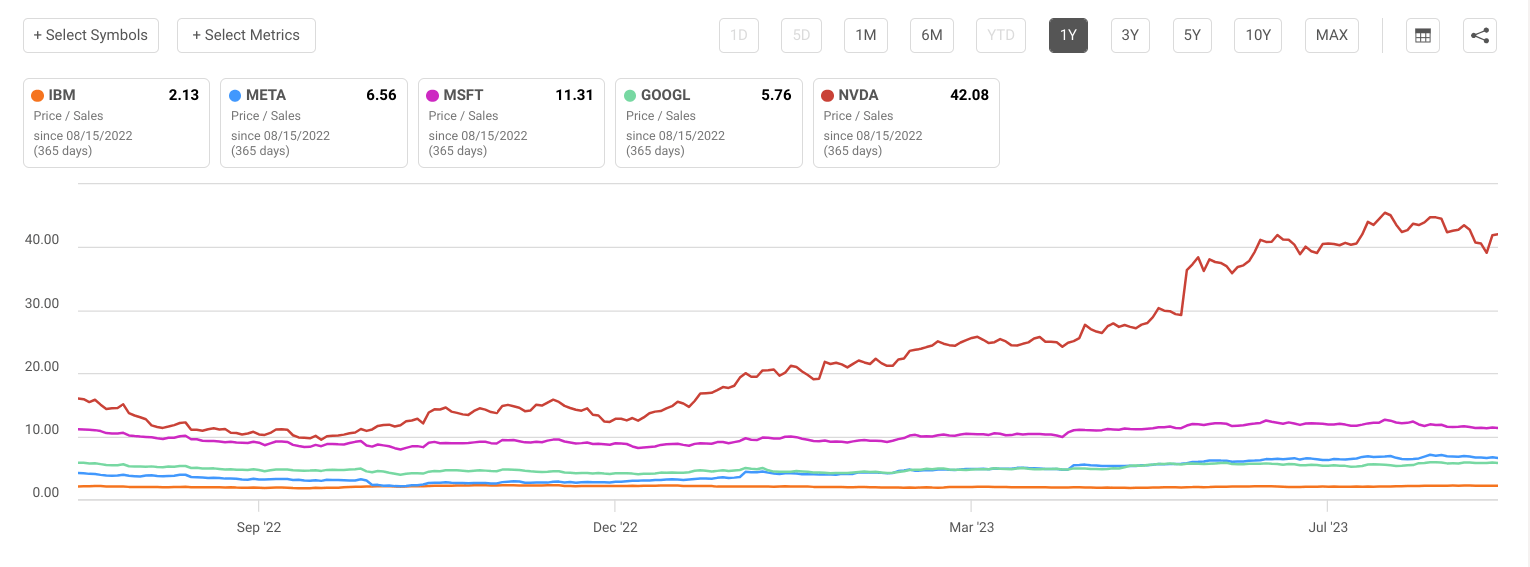Select the NVDA legend card
Screen dimensions: 1530x567
coord(906,123)
